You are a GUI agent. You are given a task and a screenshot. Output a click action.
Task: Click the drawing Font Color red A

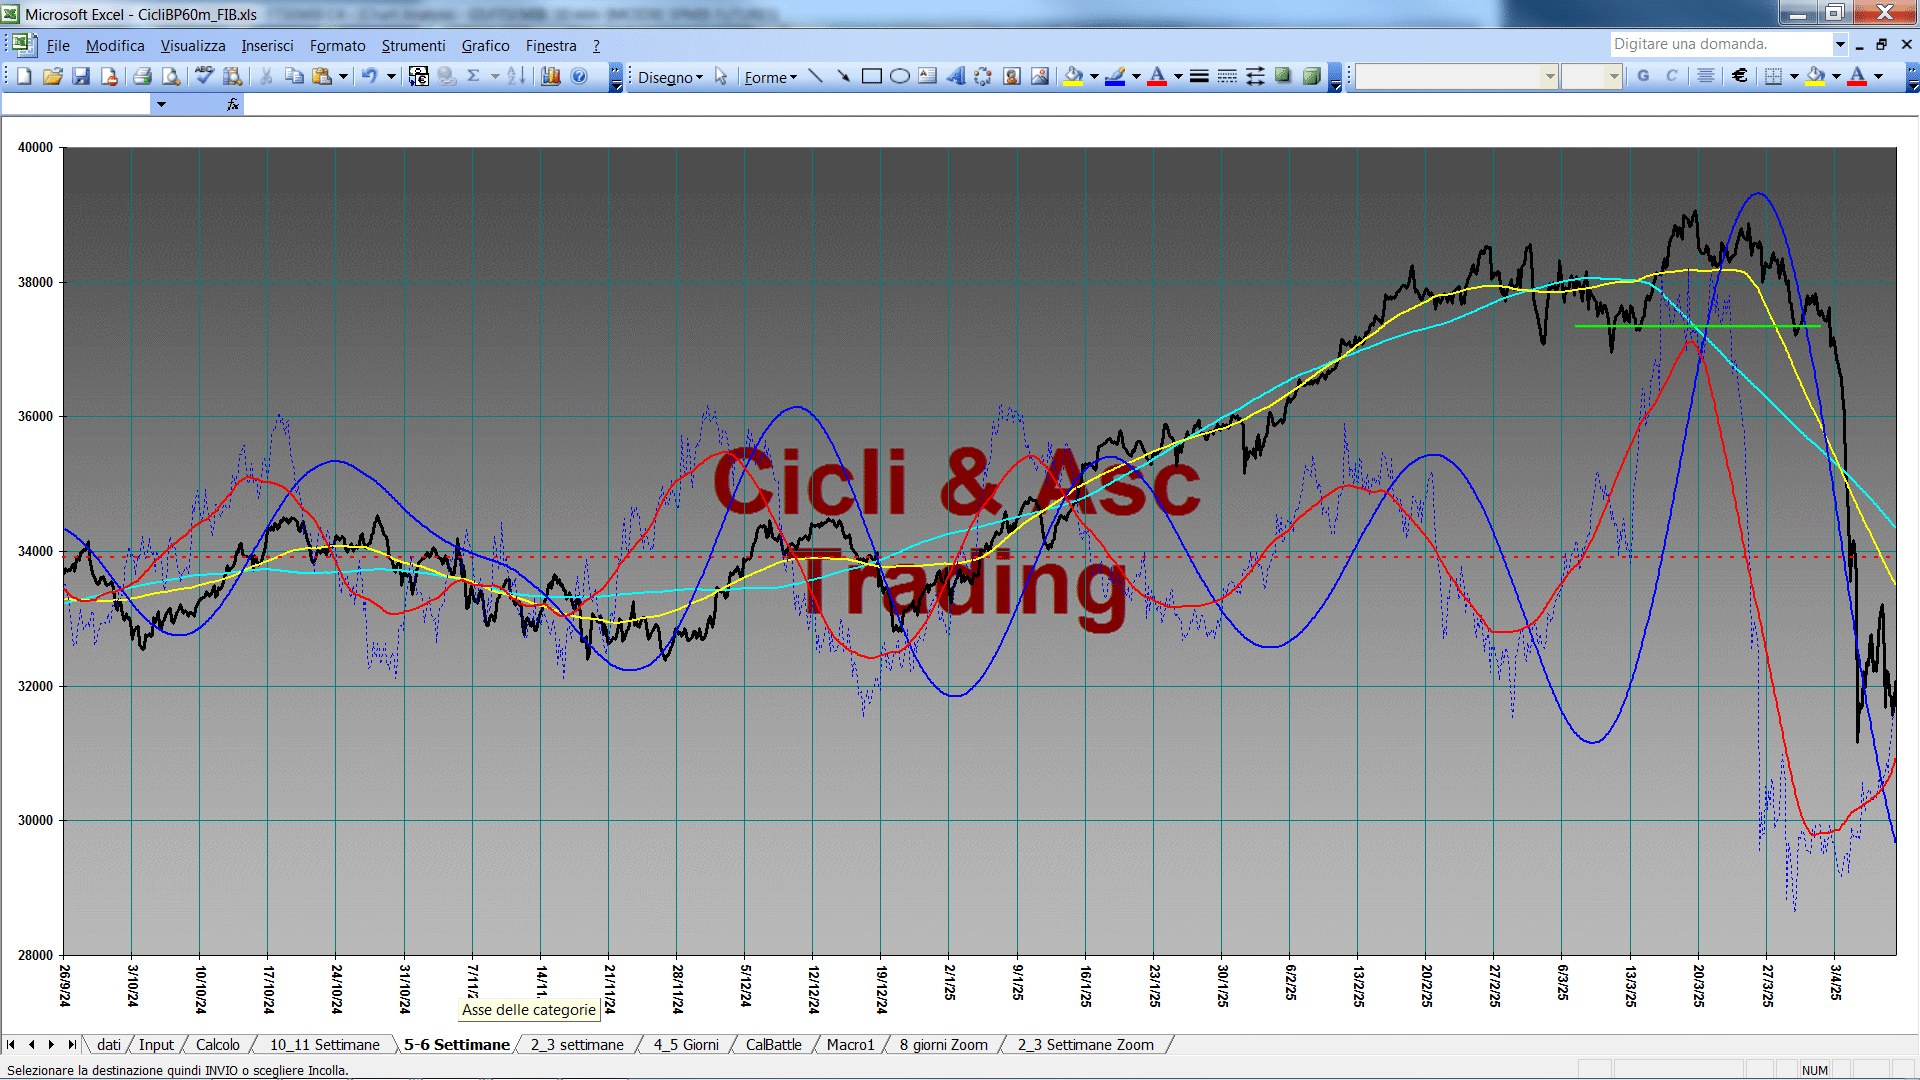coord(1158,76)
